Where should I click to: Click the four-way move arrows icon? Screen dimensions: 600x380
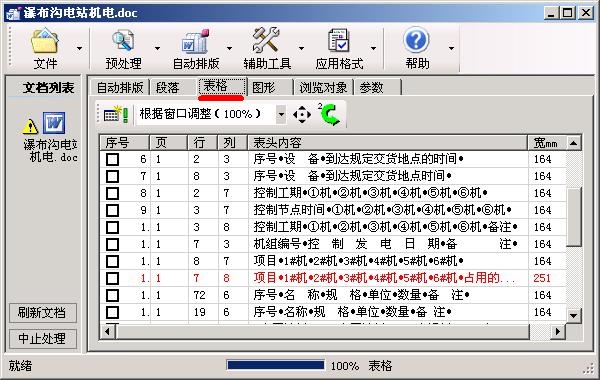pos(302,114)
